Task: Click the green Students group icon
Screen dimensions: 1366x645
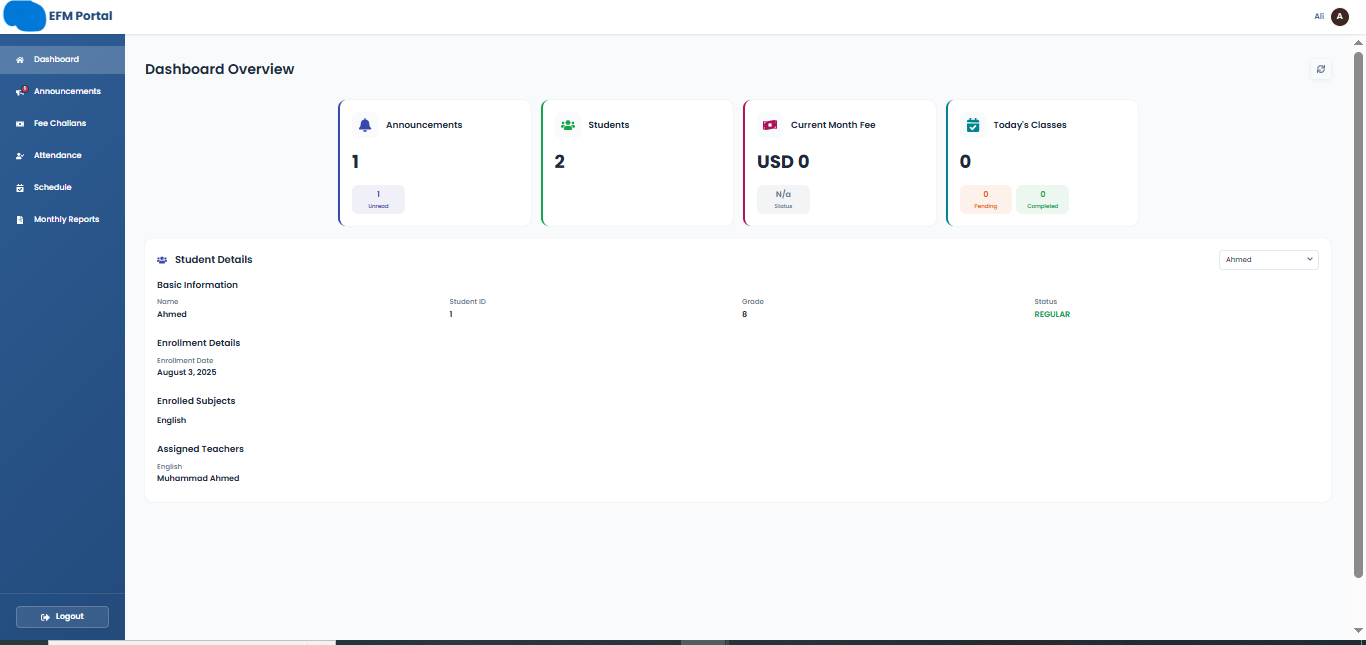Action: pyautogui.click(x=568, y=125)
